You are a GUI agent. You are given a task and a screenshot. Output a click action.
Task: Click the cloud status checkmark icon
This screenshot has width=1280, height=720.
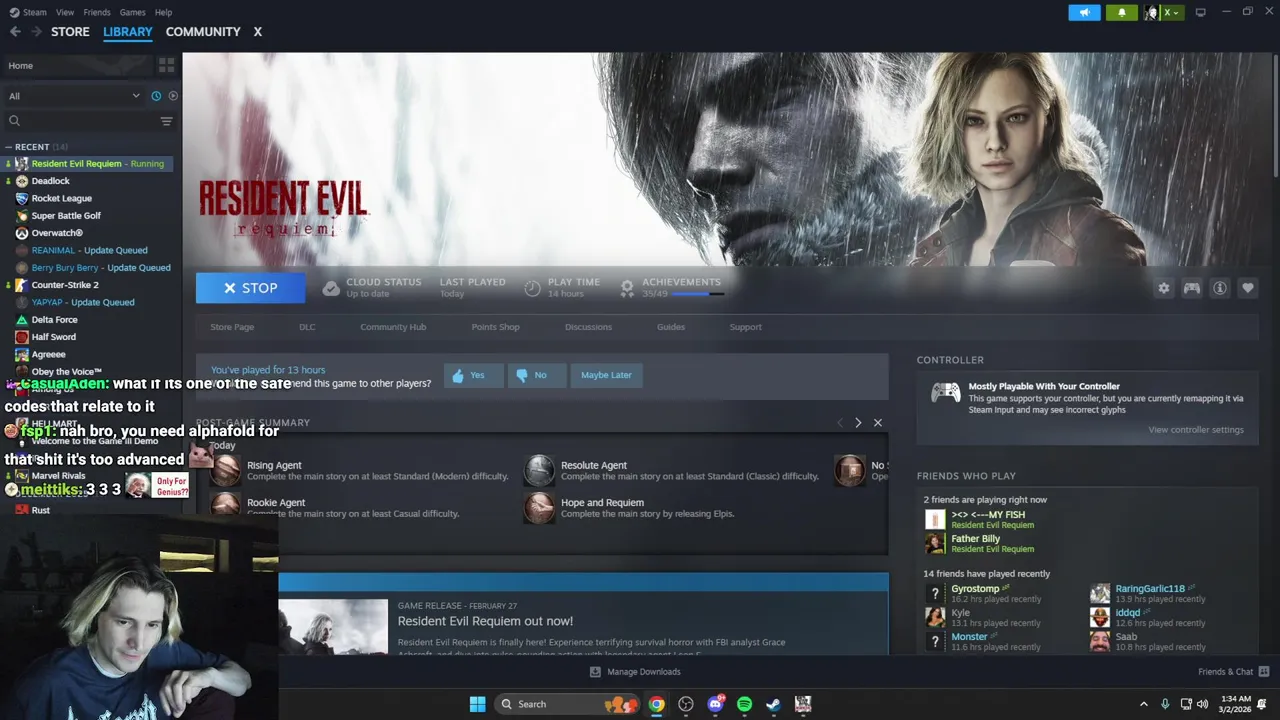point(331,288)
